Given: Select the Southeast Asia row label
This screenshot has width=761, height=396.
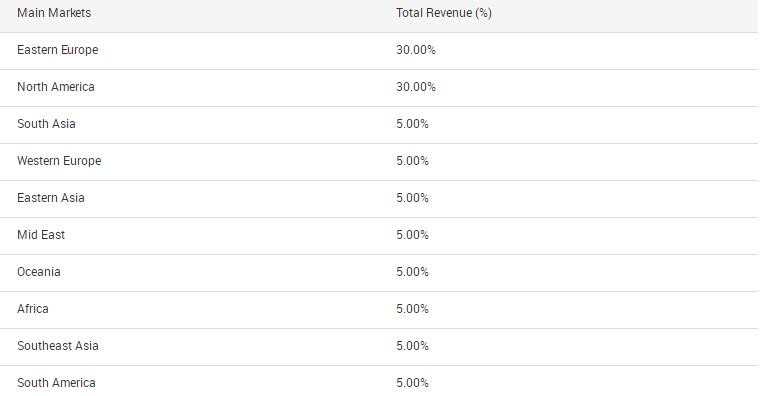Looking at the screenshot, I should point(58,346).
